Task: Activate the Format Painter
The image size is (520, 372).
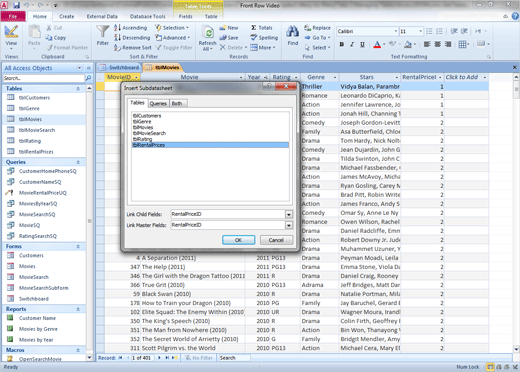Action: tap(67, 48)
